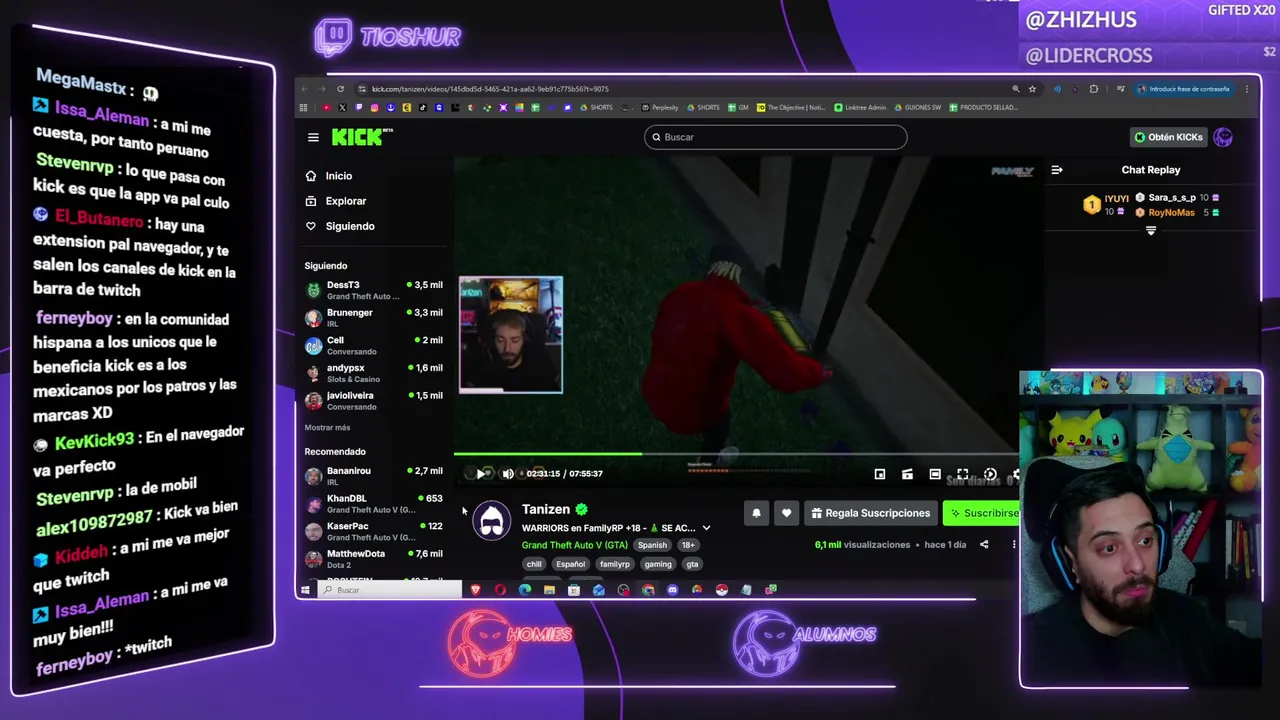Go to Inicio in the sidebar
This screenshot has height=720, width=1280.
(338, 176)
